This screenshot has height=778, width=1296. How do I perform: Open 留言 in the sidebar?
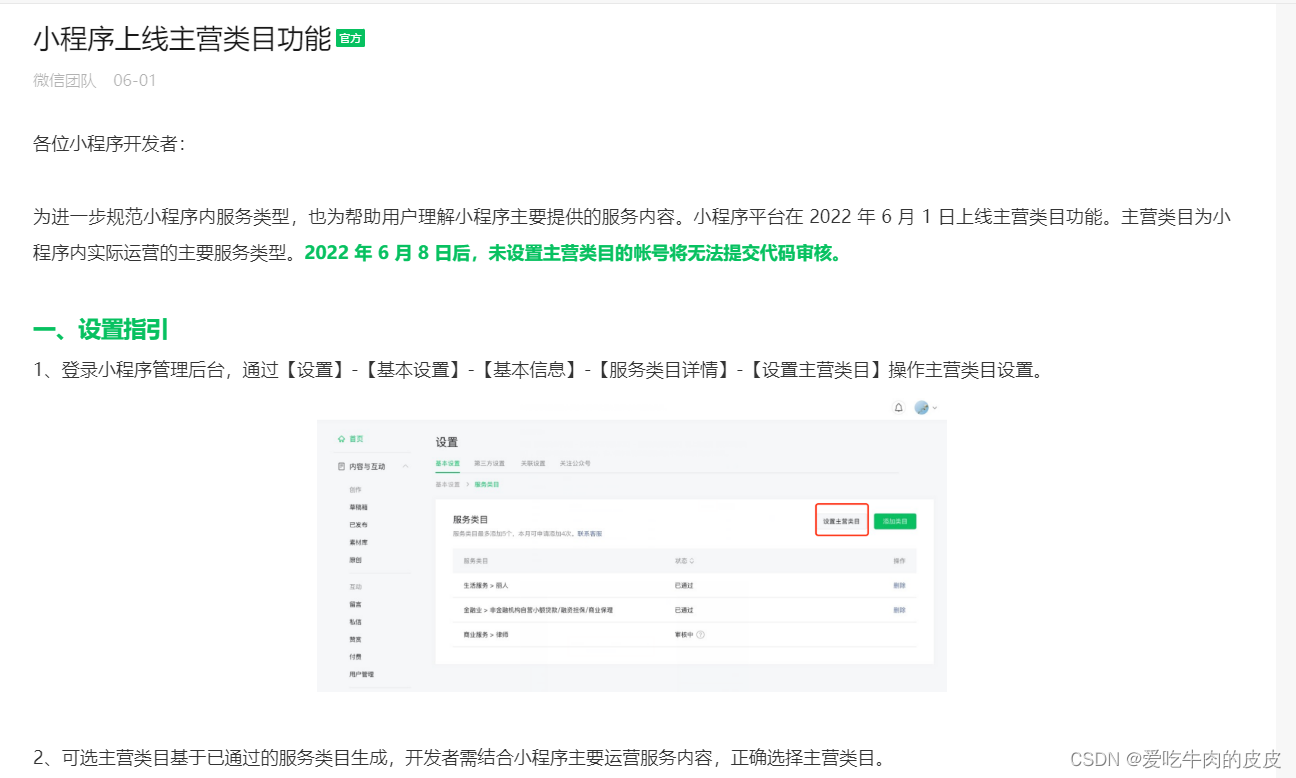[x=355, y=605]
